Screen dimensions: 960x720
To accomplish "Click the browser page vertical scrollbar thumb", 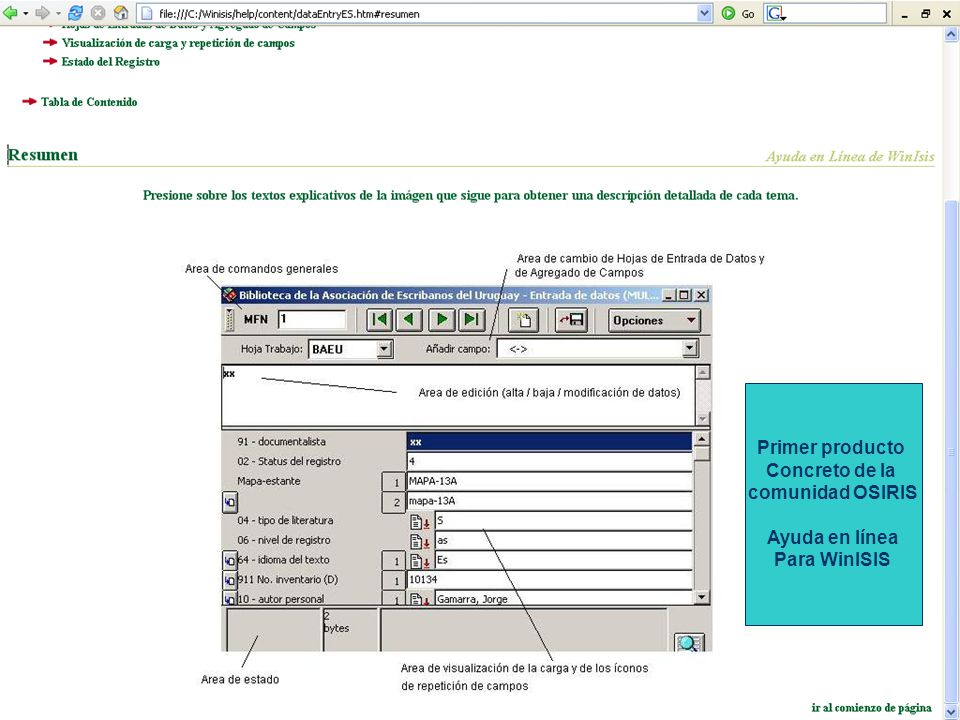I will pos(951,452).
